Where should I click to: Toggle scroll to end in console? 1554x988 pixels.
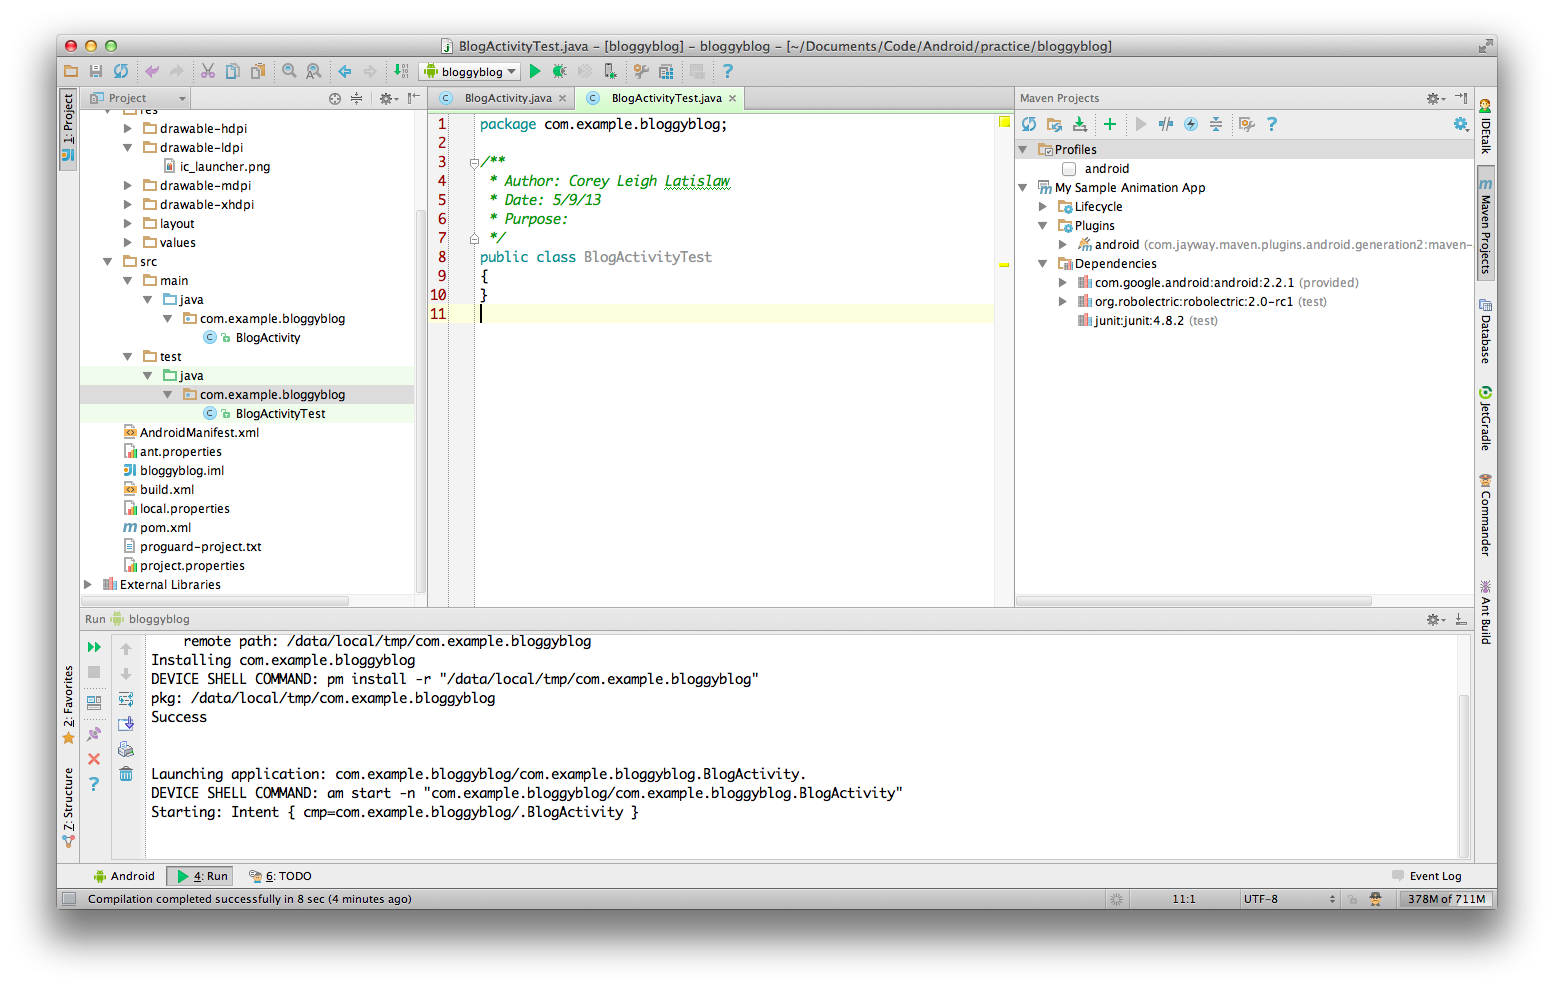click(126, 724)
